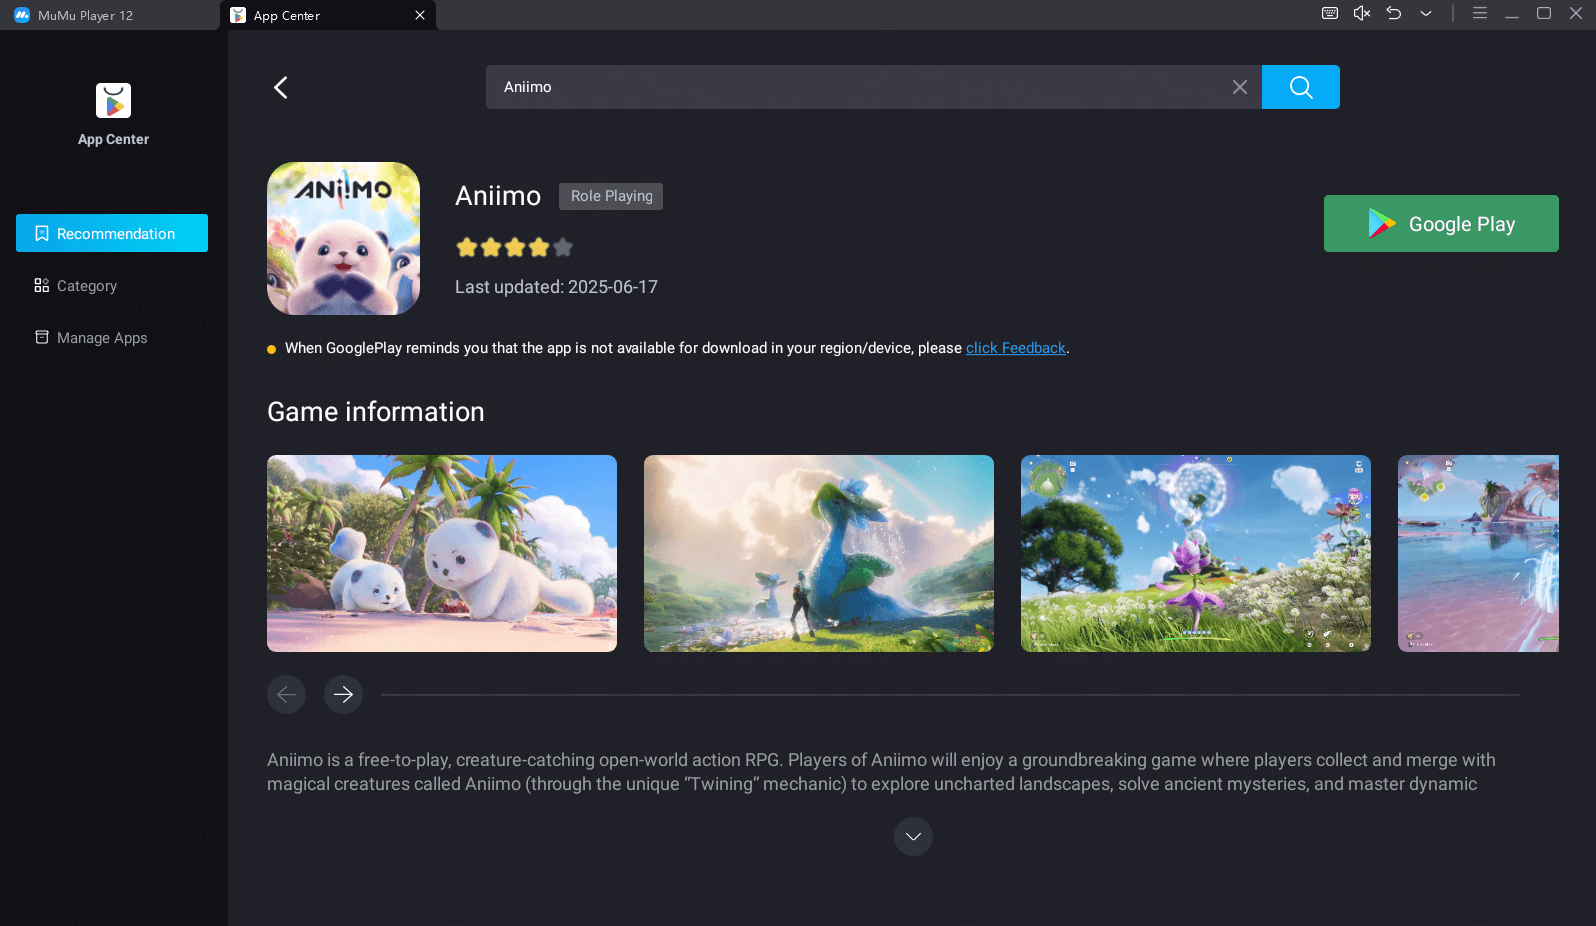Click the Role Playing tag

click(x=611, y=196)
